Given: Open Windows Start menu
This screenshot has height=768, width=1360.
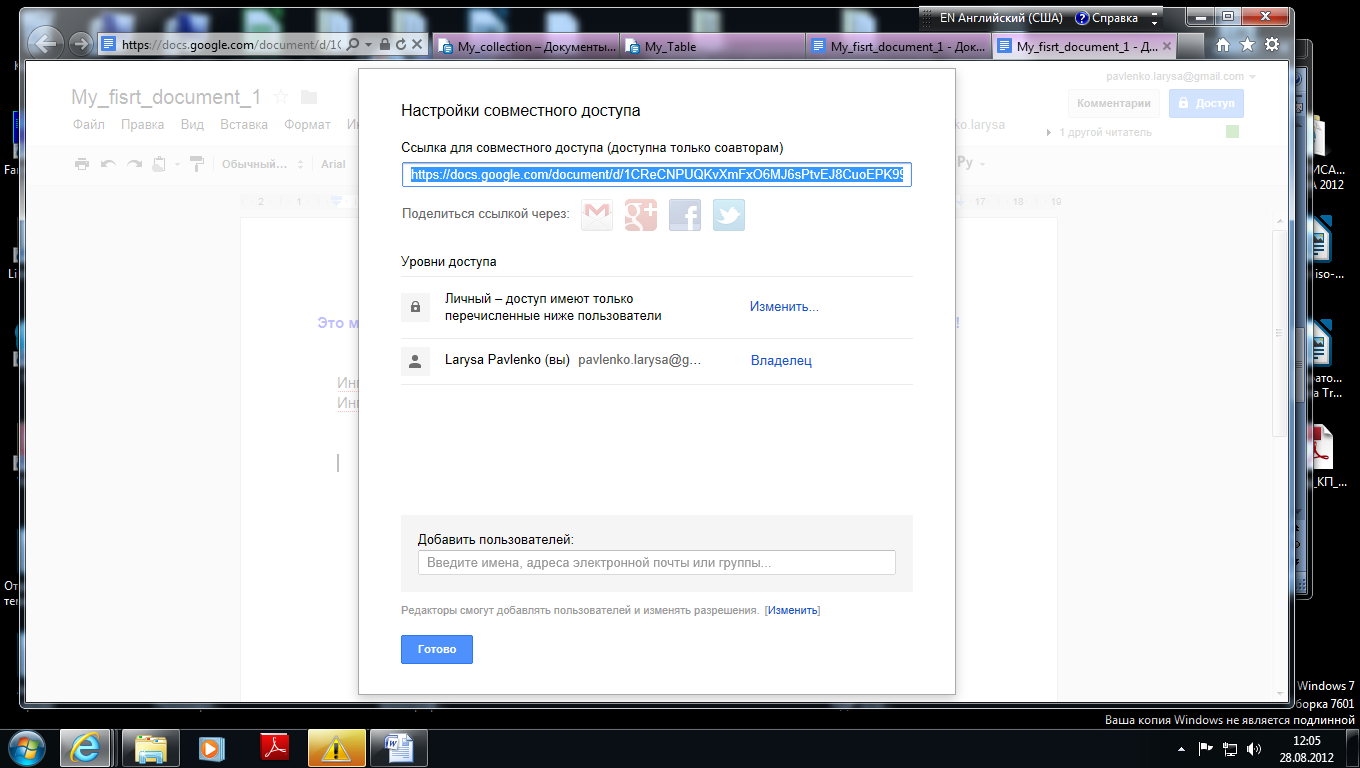Looking at the screenshot, I should pos(27,747).
